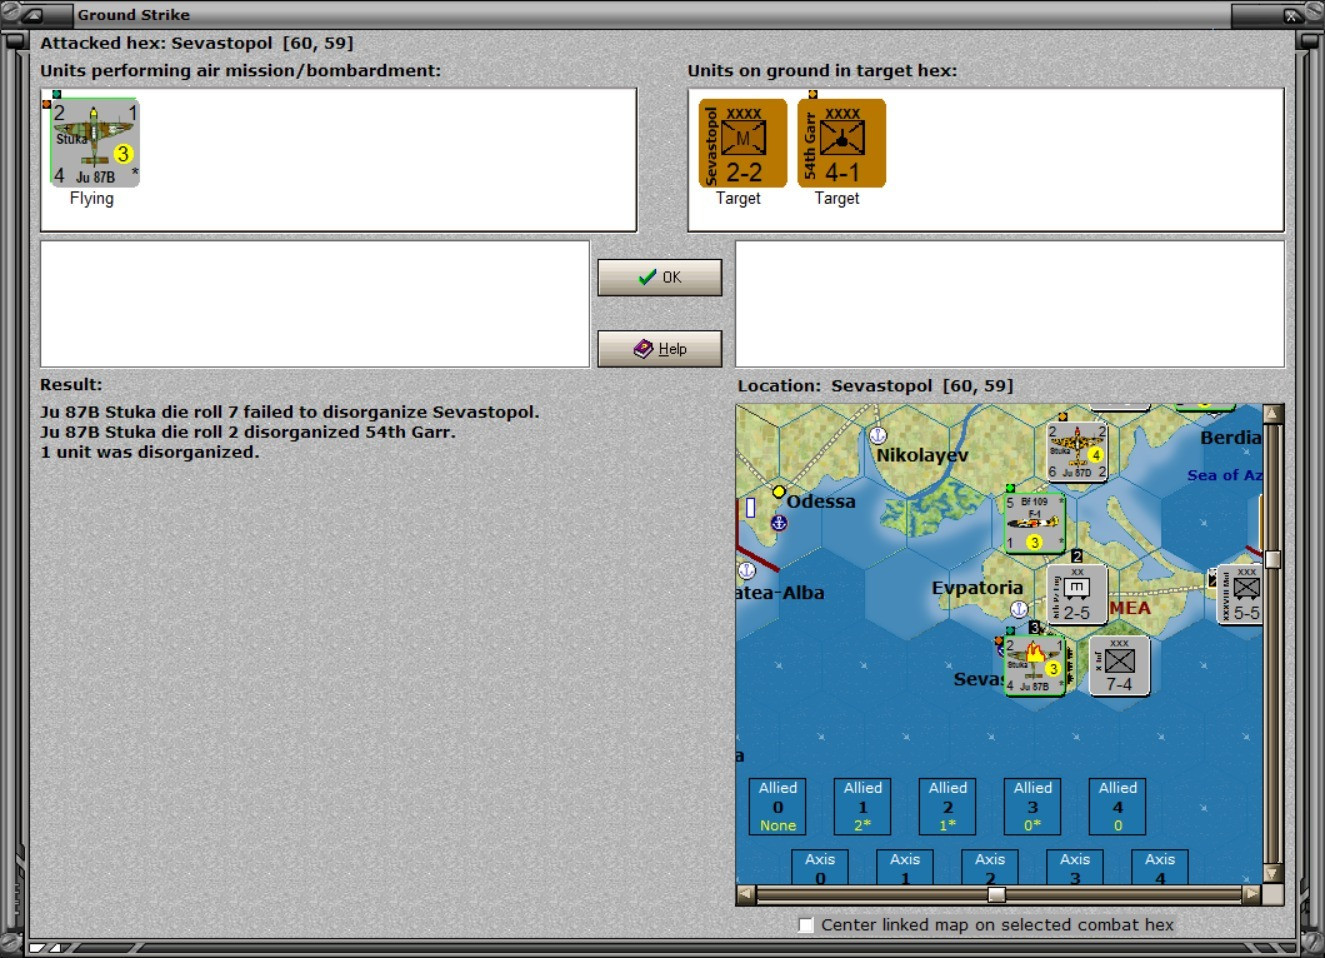Select the Allied 2 box

click(x=947, y=806)
